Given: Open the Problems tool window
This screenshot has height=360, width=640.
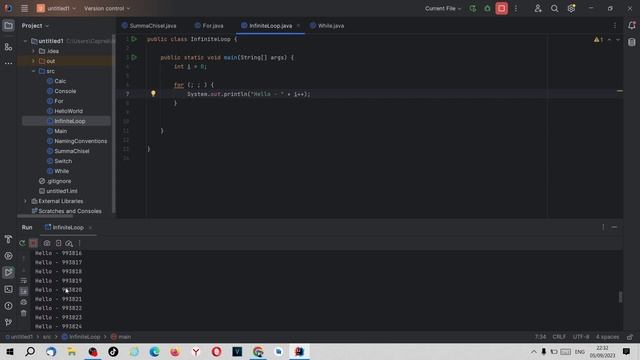Looking at the screenshot, I should [x=8, y=306].
